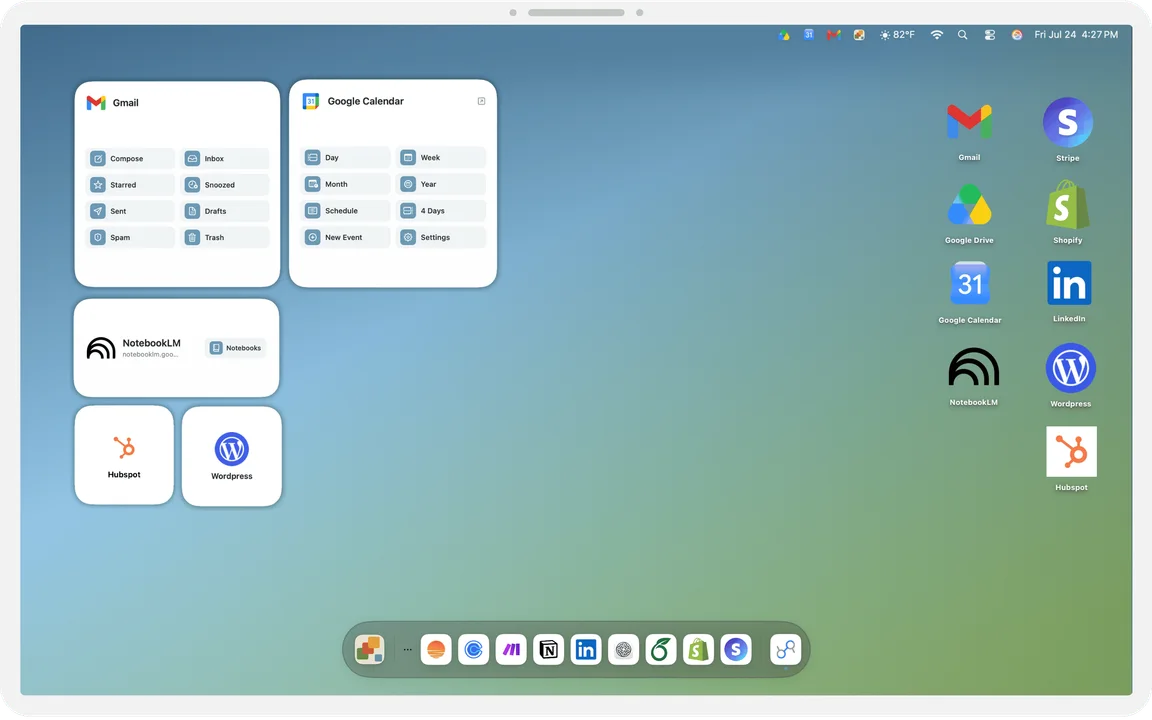Click the Google Calendar widget title
Image resolution: width=1152 pixels, height=720 pixels.
pos(365,101)
